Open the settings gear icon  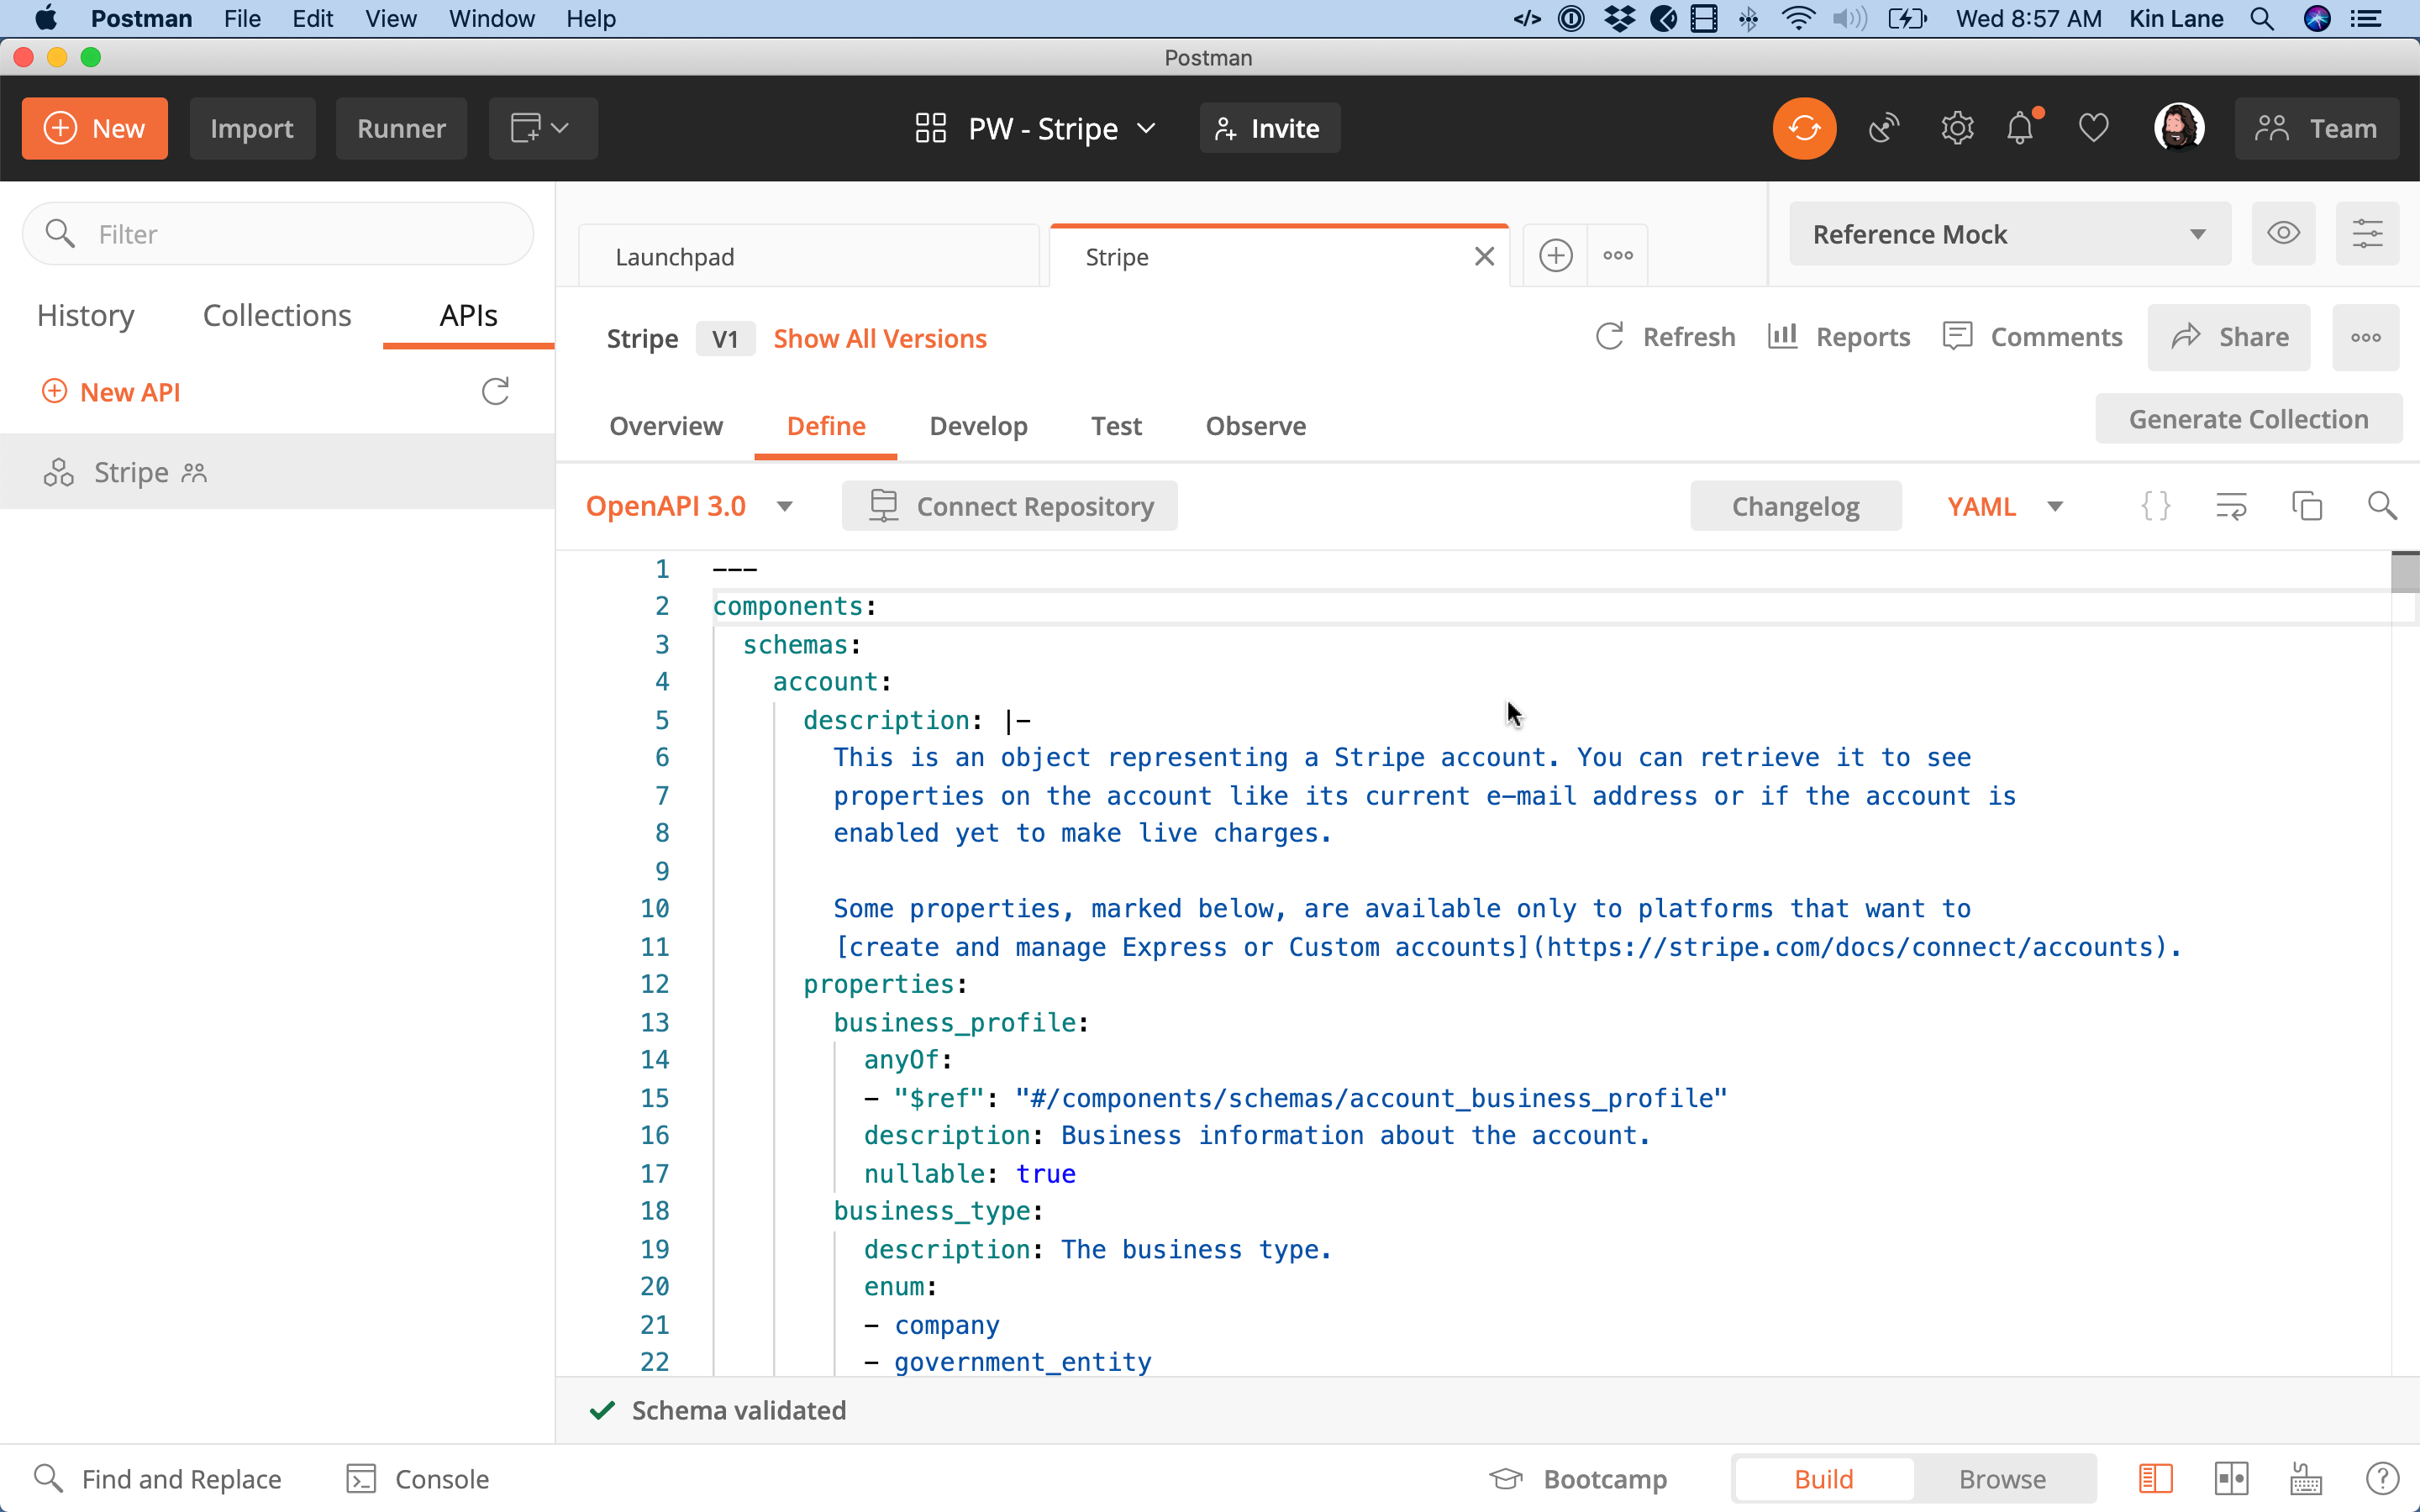coord(1957,128)
